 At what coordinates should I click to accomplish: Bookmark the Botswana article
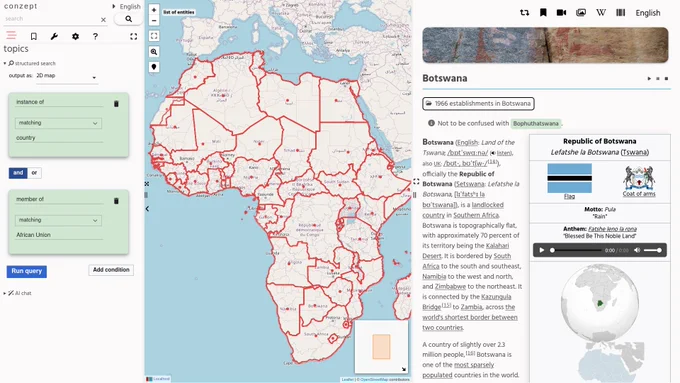(543, 13)
